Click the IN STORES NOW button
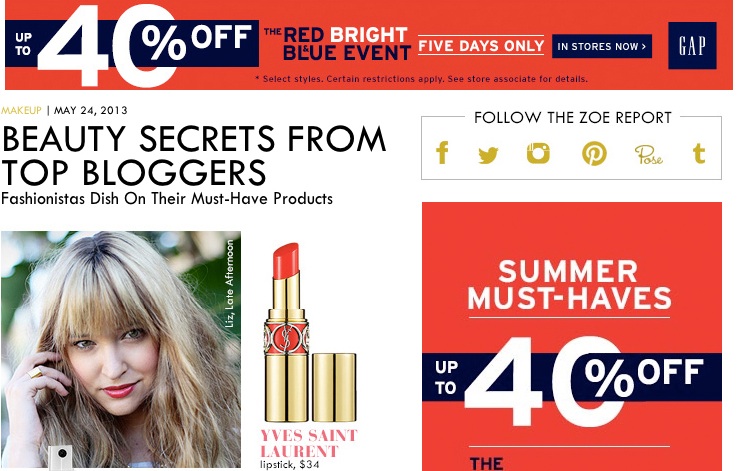Viewport: 743px width, 471px height. (x=602, y=46)
